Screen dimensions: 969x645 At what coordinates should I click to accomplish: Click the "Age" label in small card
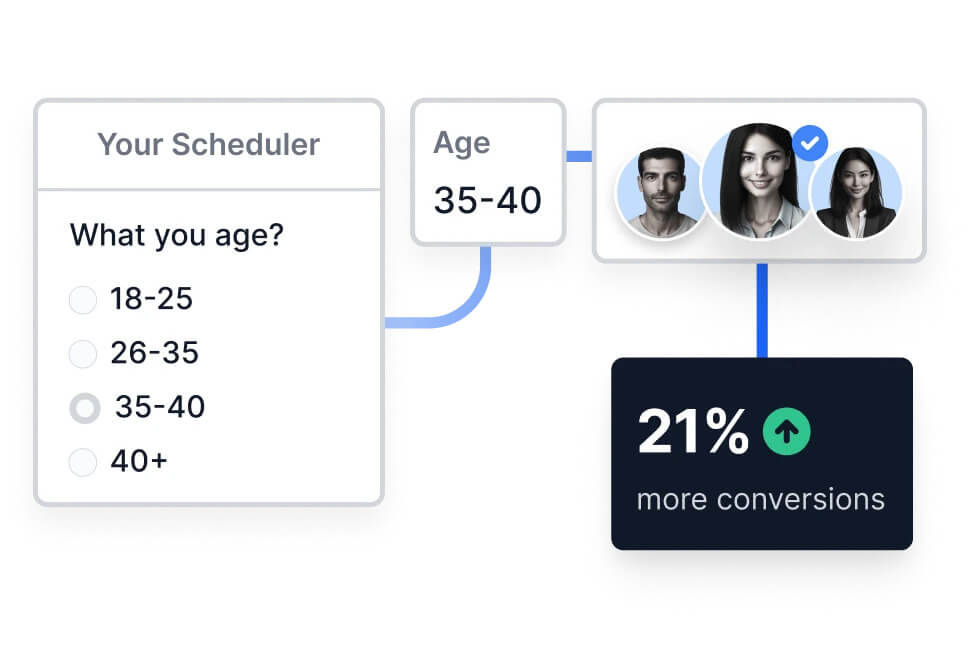click(x=461, y=143)
